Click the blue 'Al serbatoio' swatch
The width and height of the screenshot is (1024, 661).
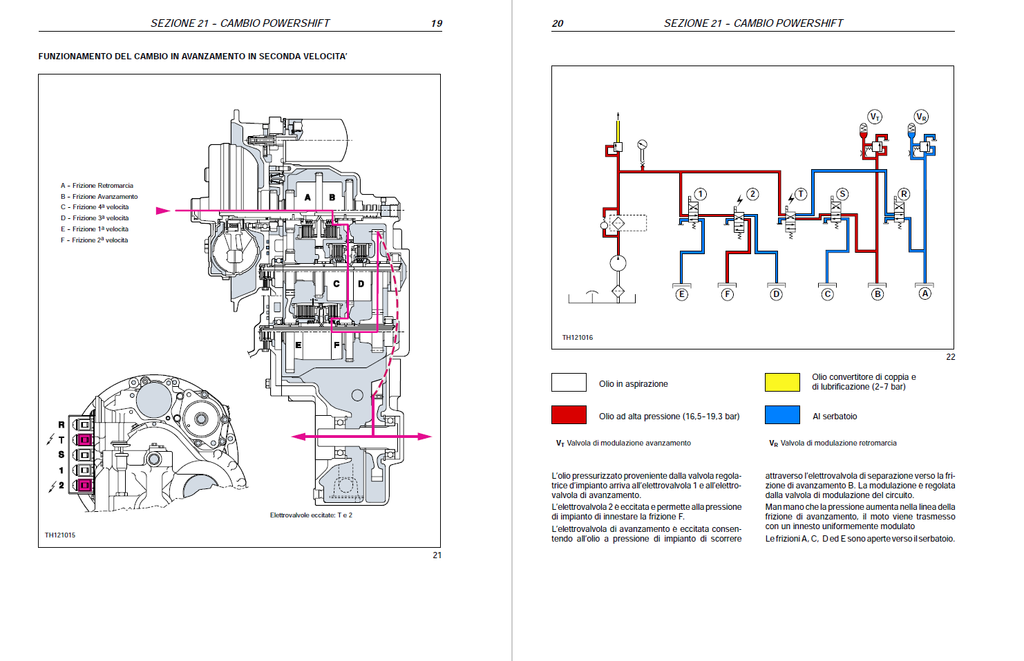click(x=782, y=415)
